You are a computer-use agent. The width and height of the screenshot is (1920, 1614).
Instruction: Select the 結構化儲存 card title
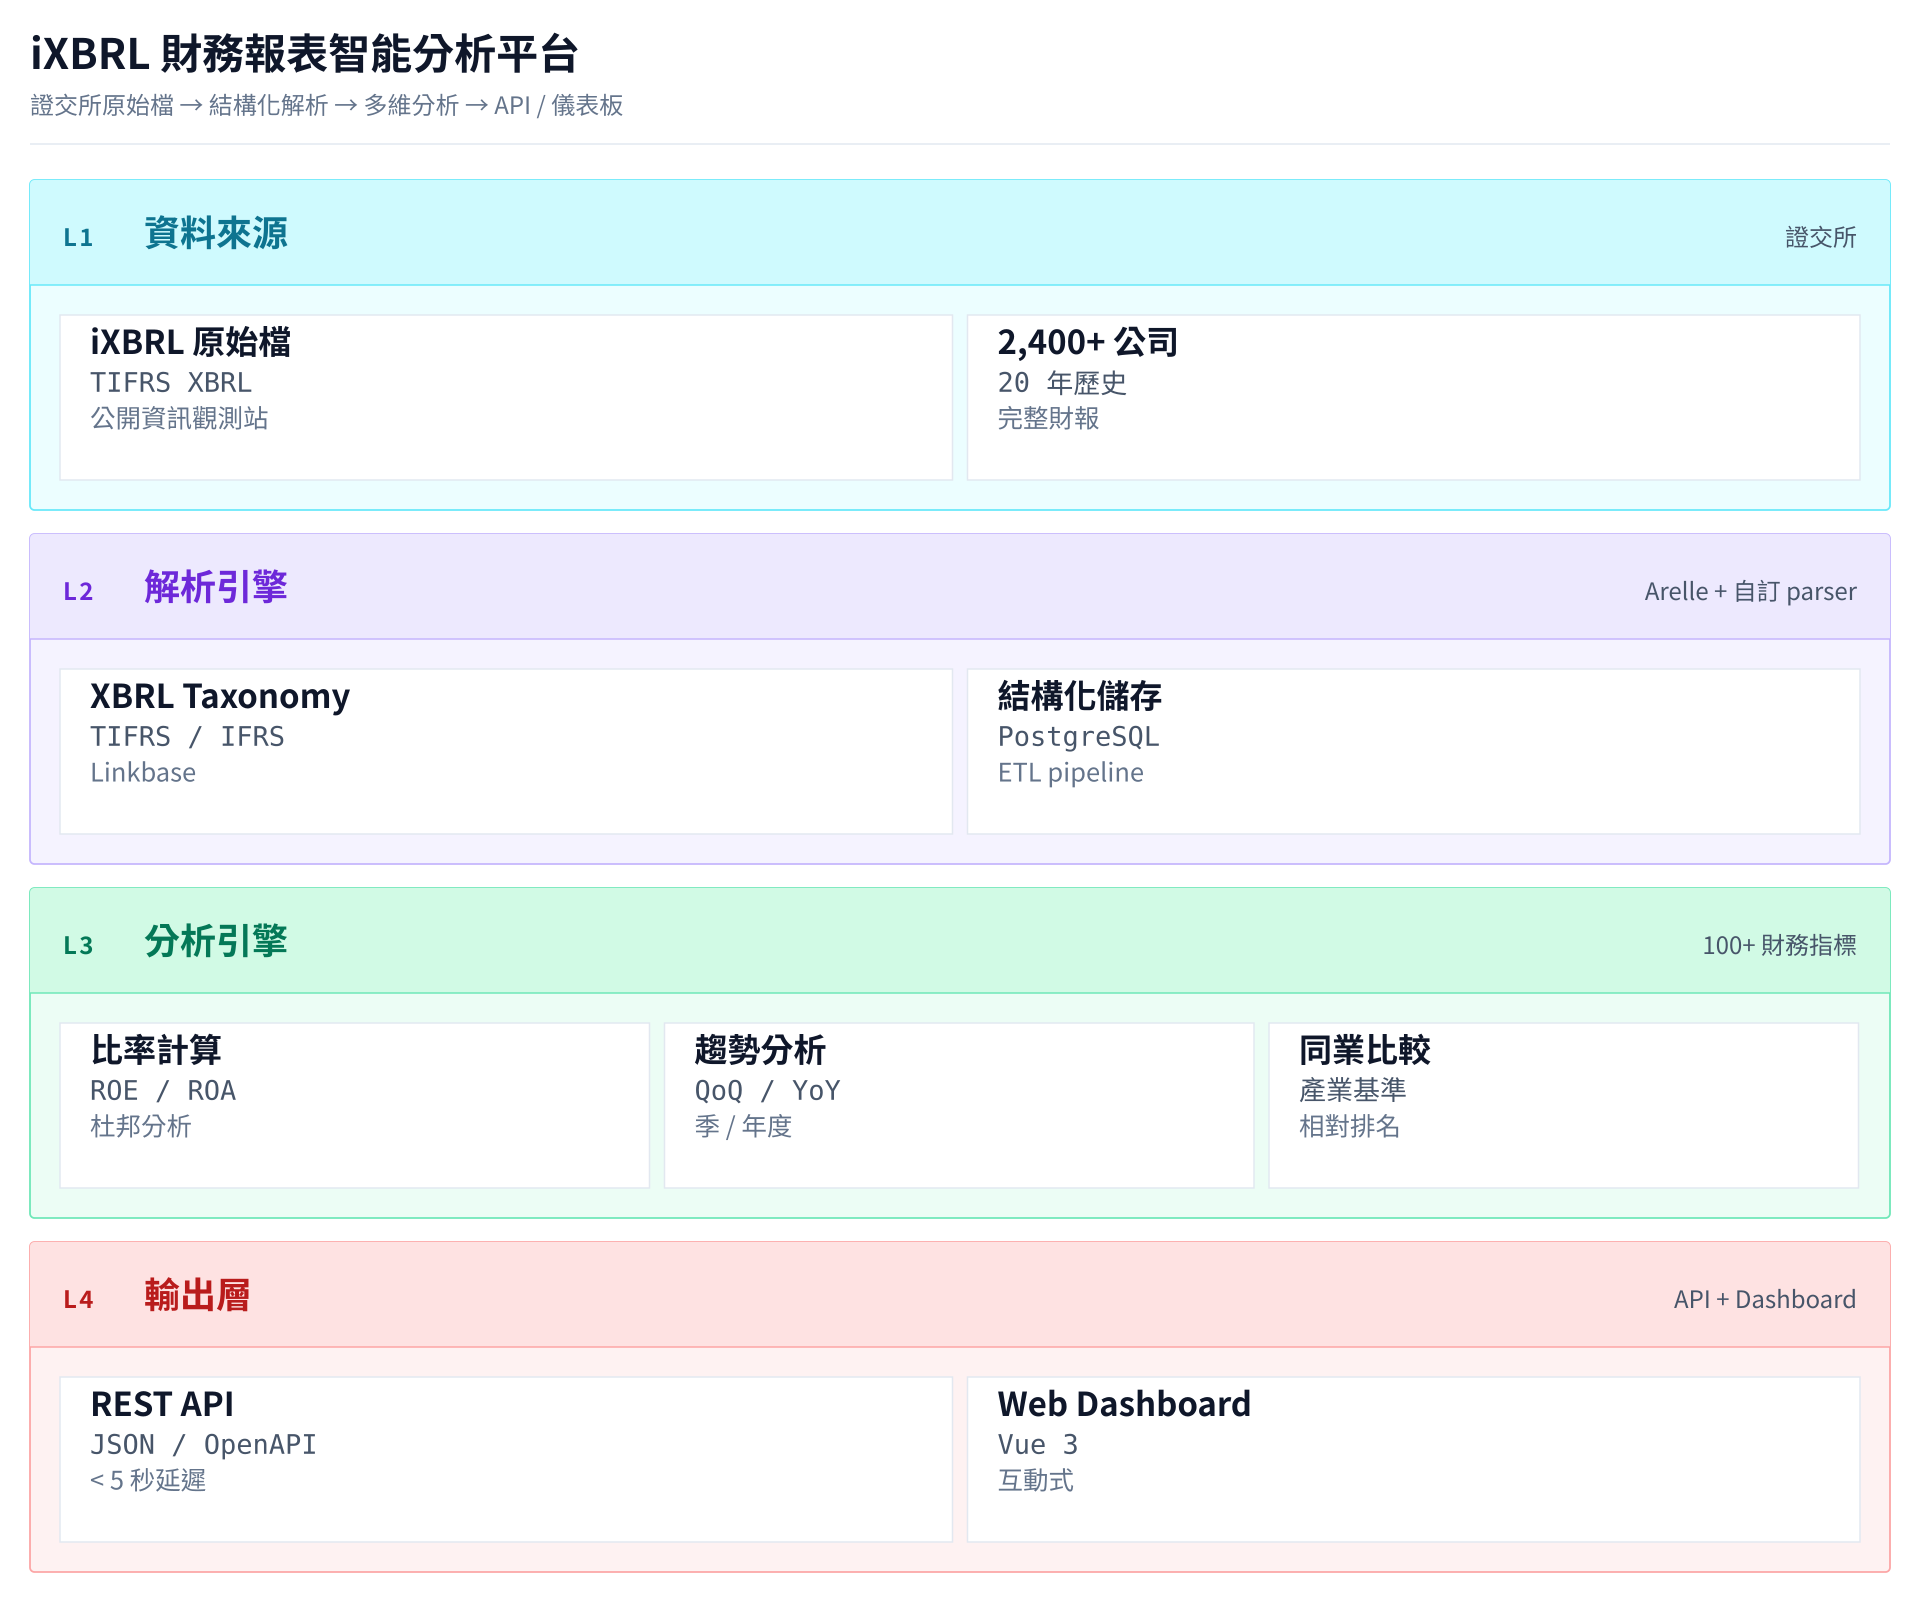point(1079,696)
